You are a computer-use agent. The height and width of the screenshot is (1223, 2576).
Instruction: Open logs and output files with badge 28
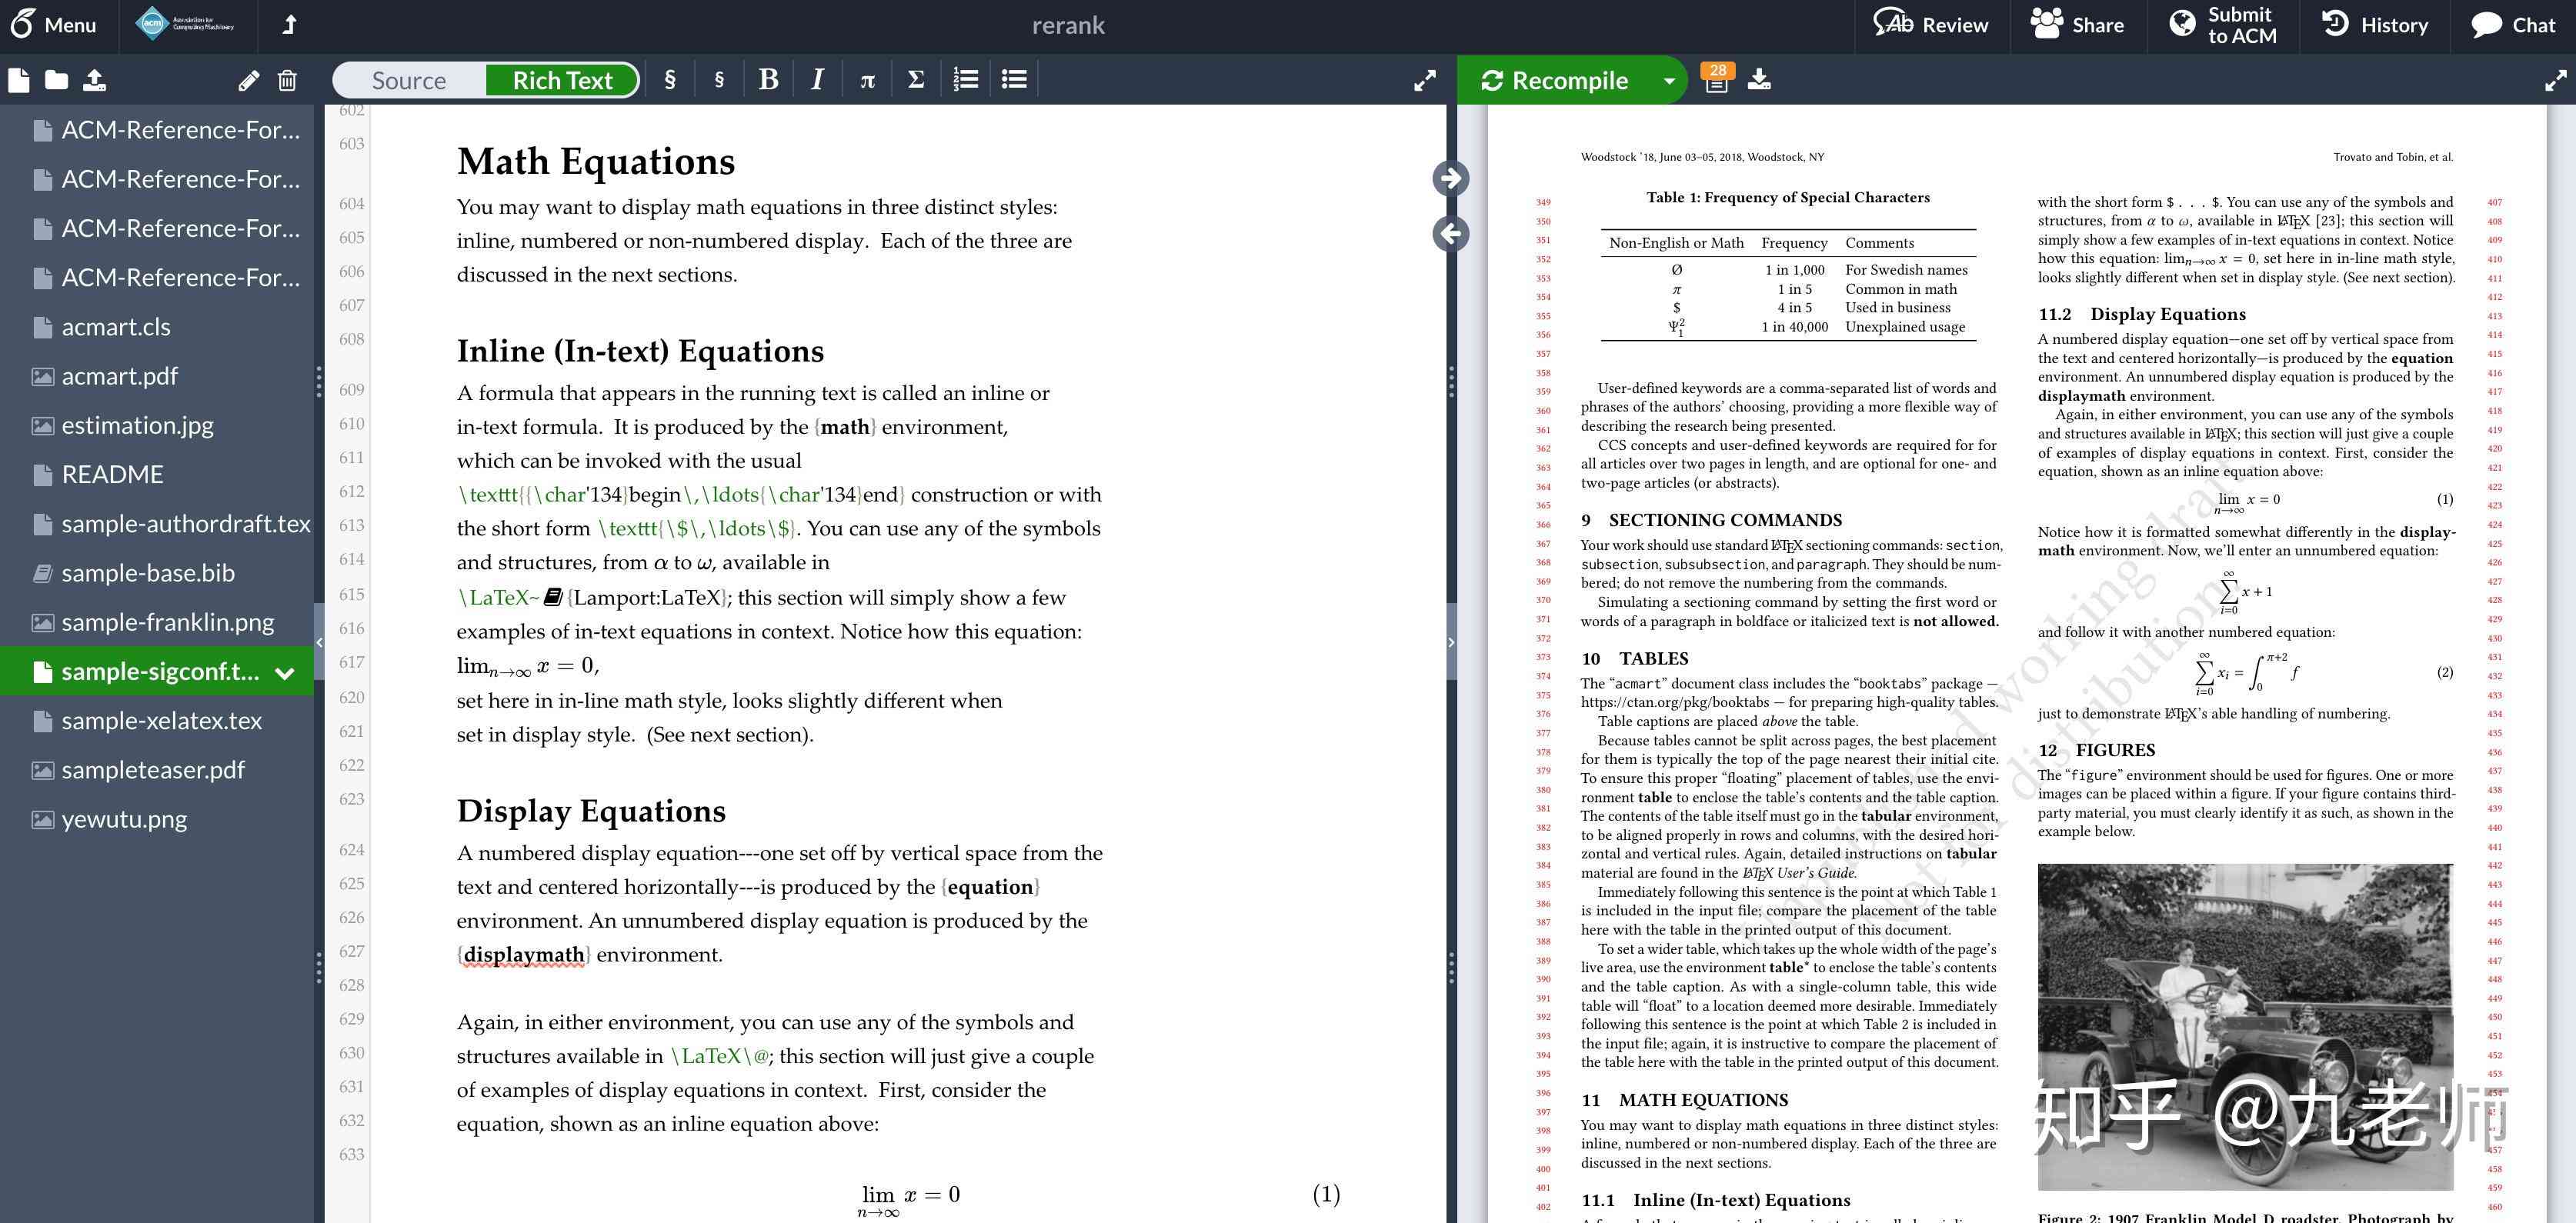coord(1717,79)
